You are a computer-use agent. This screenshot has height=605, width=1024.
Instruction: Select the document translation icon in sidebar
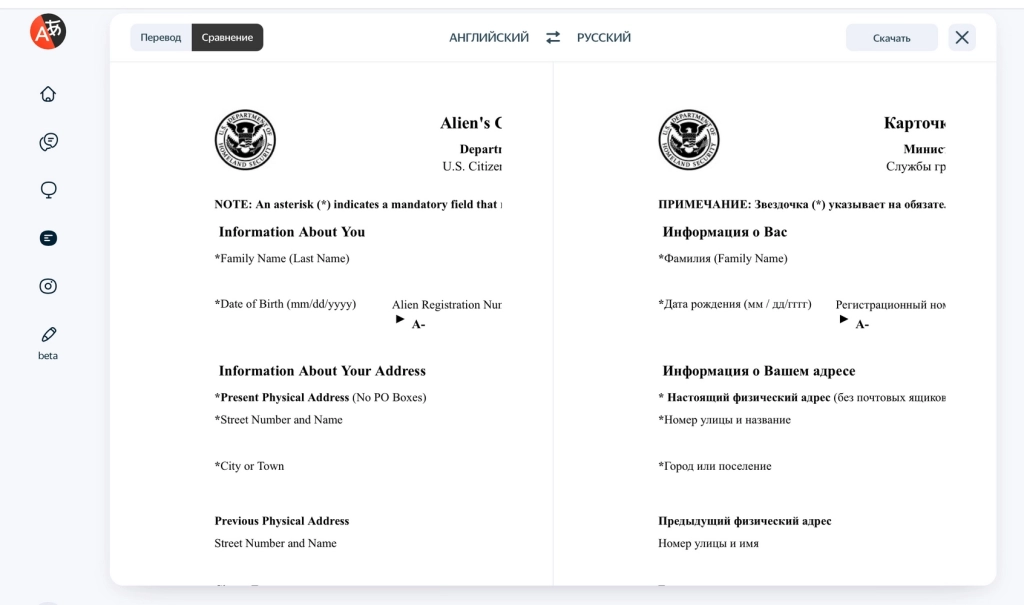click(48, 238)
